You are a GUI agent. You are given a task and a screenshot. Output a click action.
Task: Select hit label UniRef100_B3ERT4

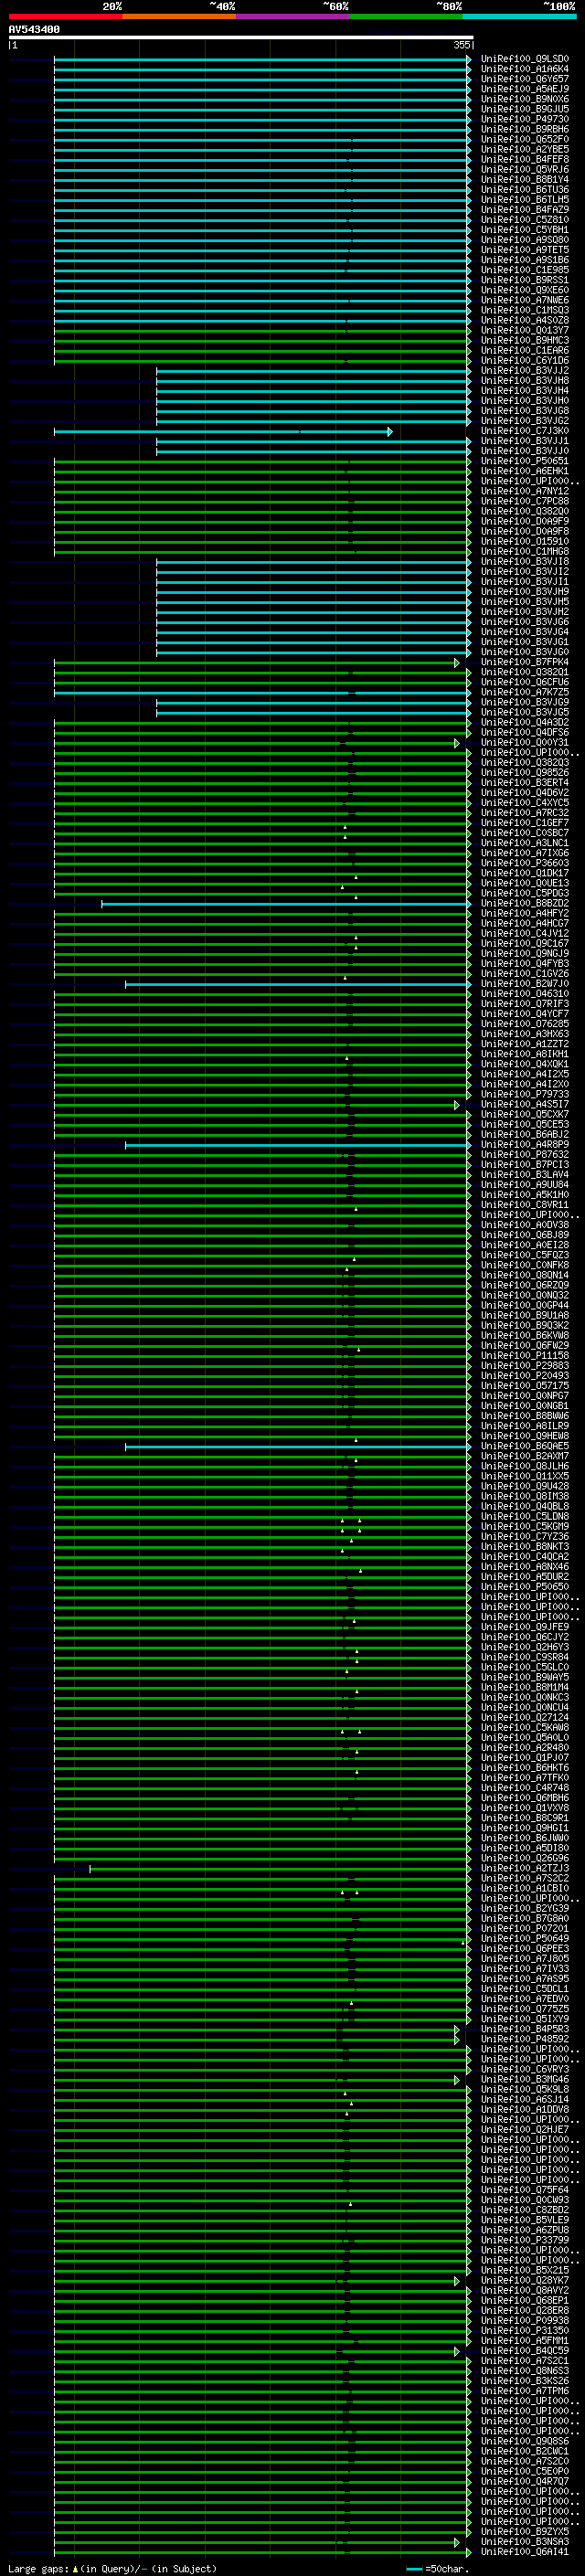point(525,782)
